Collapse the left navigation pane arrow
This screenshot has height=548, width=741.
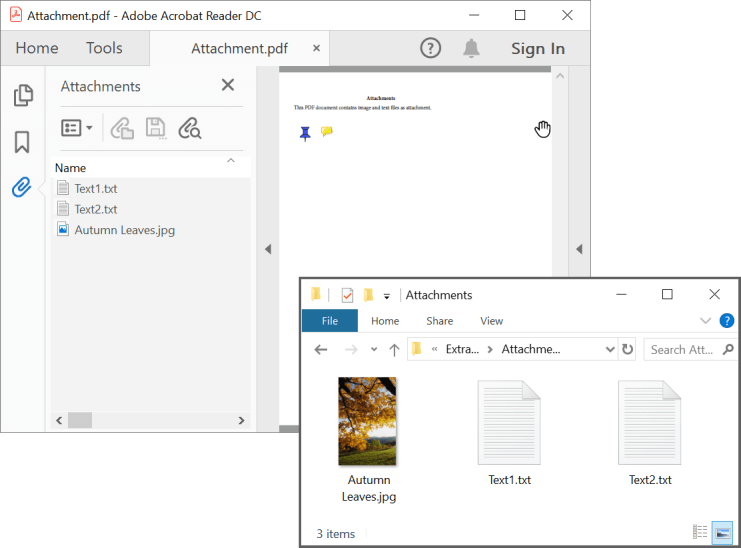(x=268, y=249)
